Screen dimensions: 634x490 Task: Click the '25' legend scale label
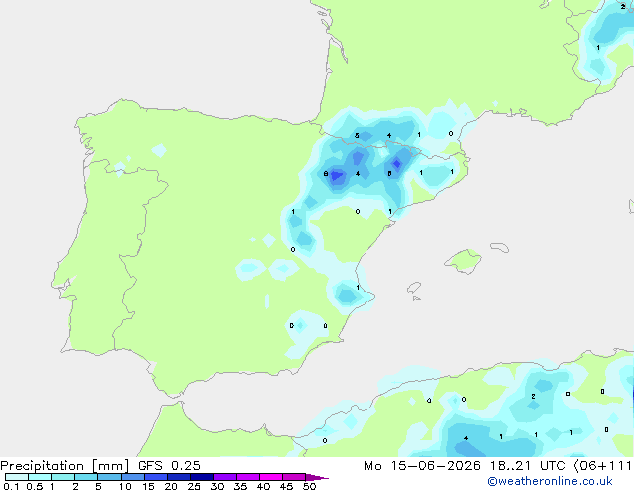[x=194, y=486]
